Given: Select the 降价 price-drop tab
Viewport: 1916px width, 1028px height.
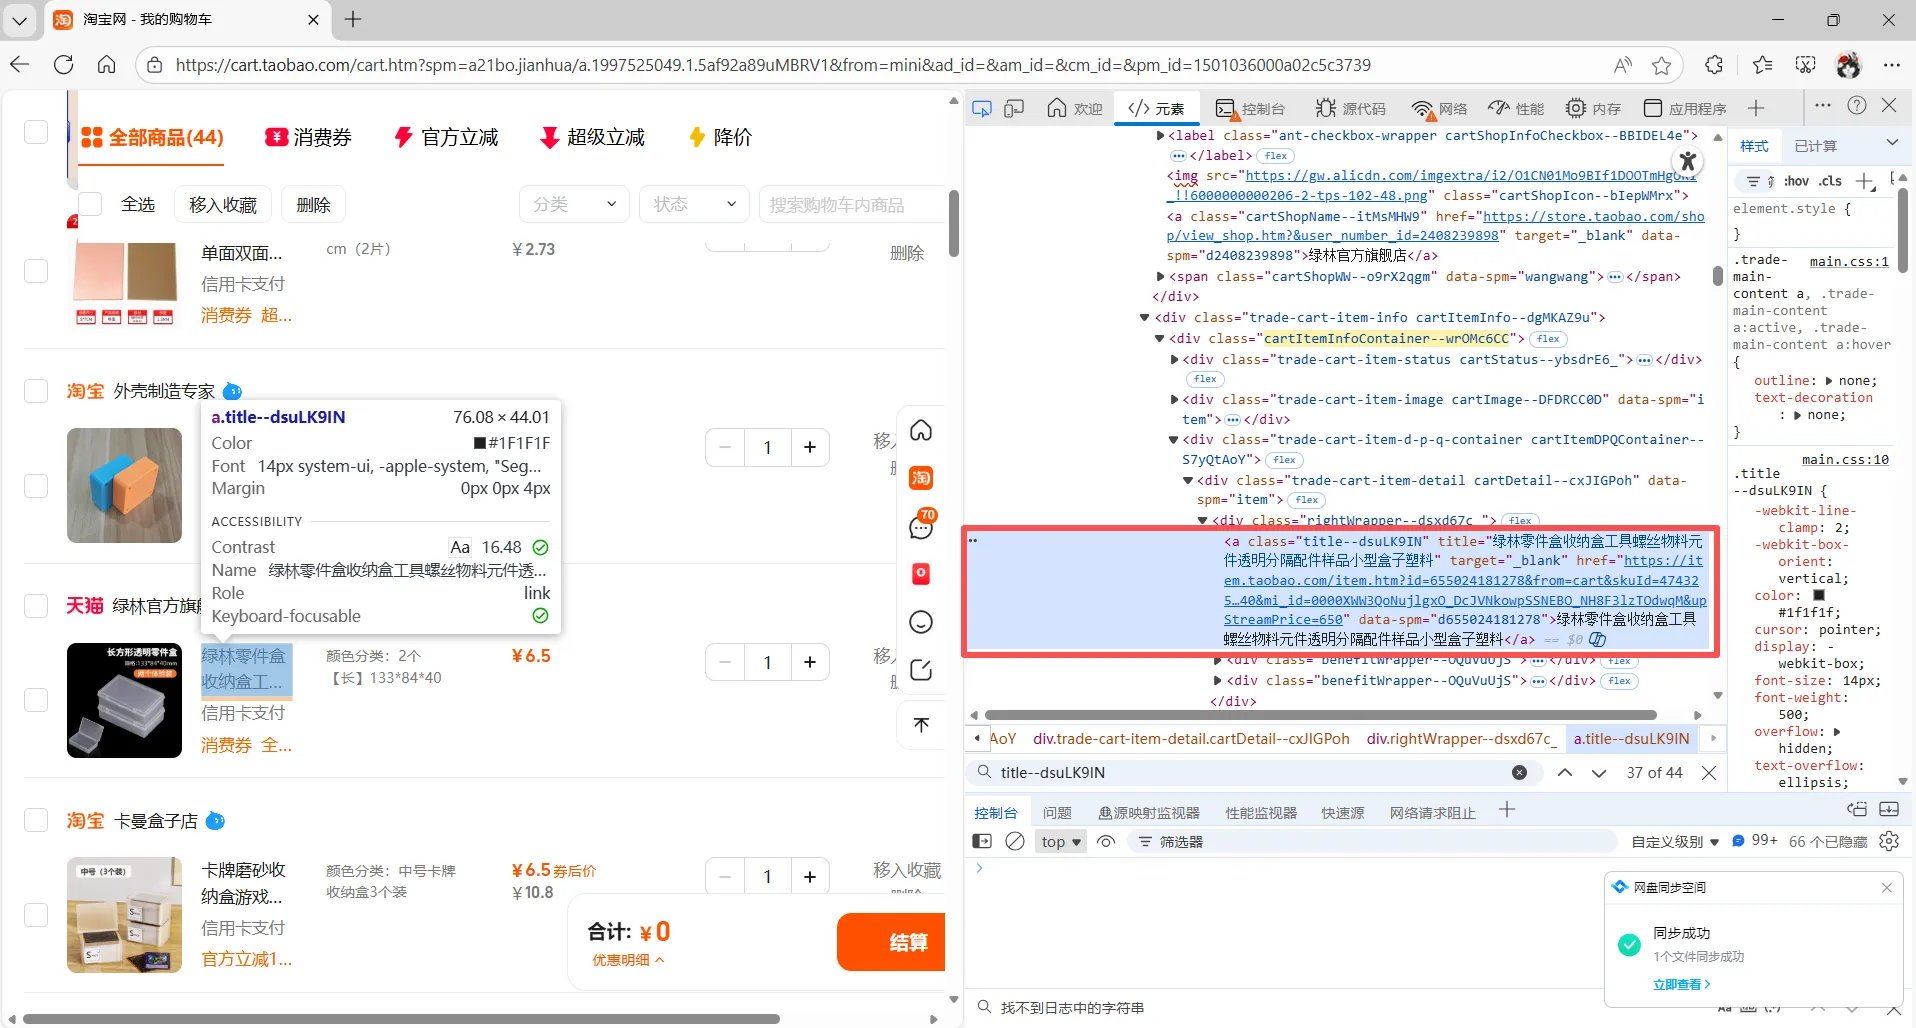Looking at the screenshot, I should tap(720, 137).
